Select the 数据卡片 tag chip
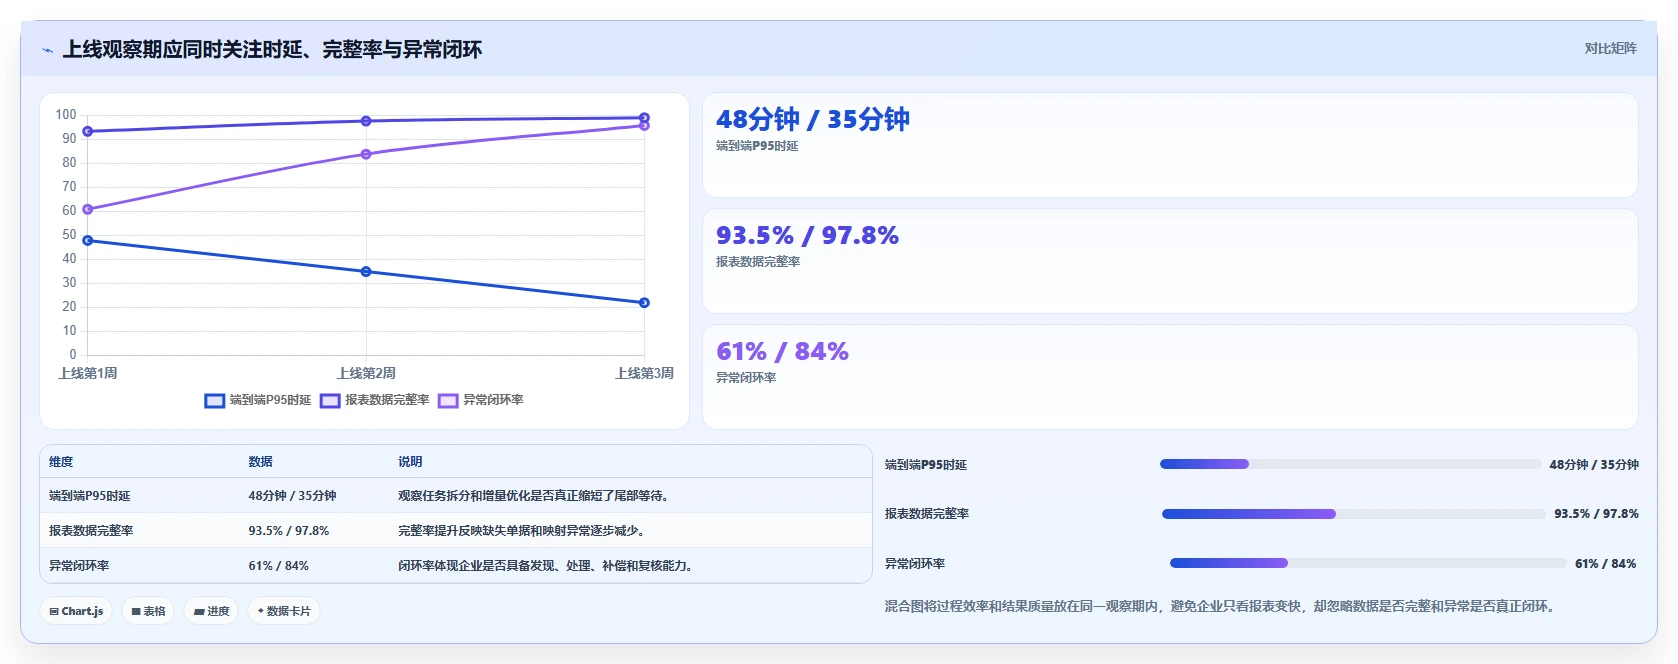This screenshot has height=664, width=1678. [284, 611]
